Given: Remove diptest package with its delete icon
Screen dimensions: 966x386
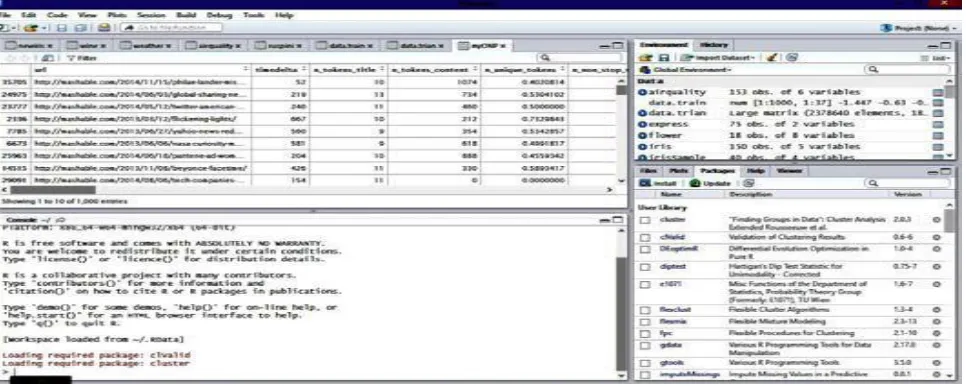Looking at the screenshot, I should [x=936, y=267].
